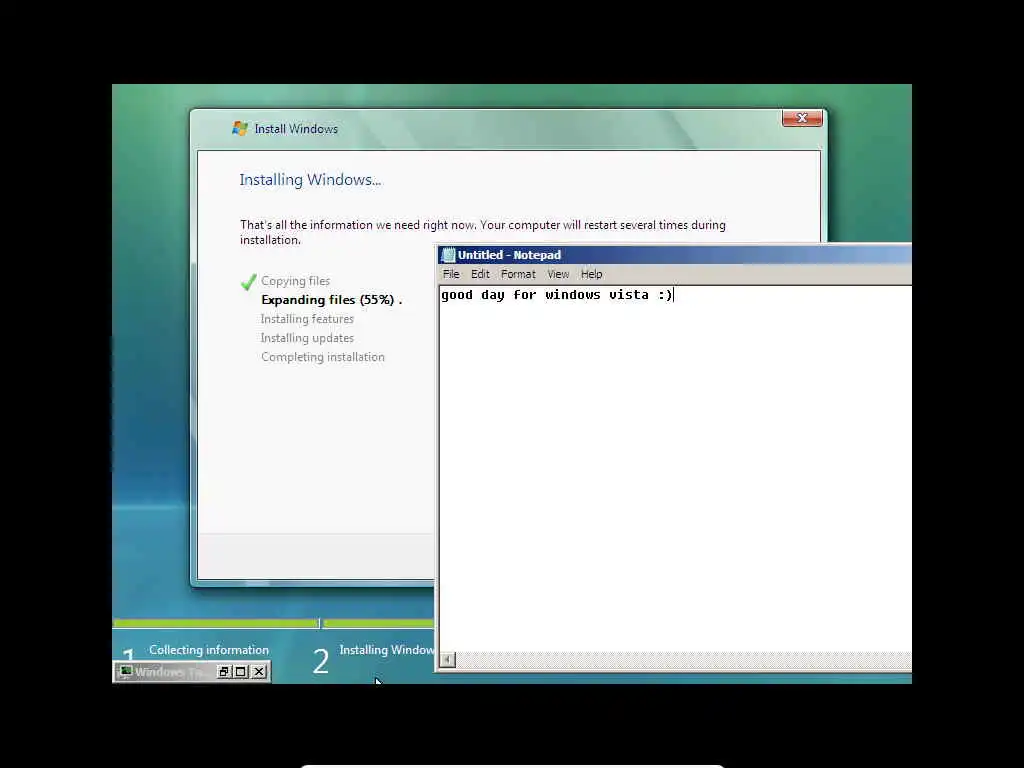Click the 'Install Windows' dialog title text
This screenshot has height=768, width=1024.
[296, 129]
